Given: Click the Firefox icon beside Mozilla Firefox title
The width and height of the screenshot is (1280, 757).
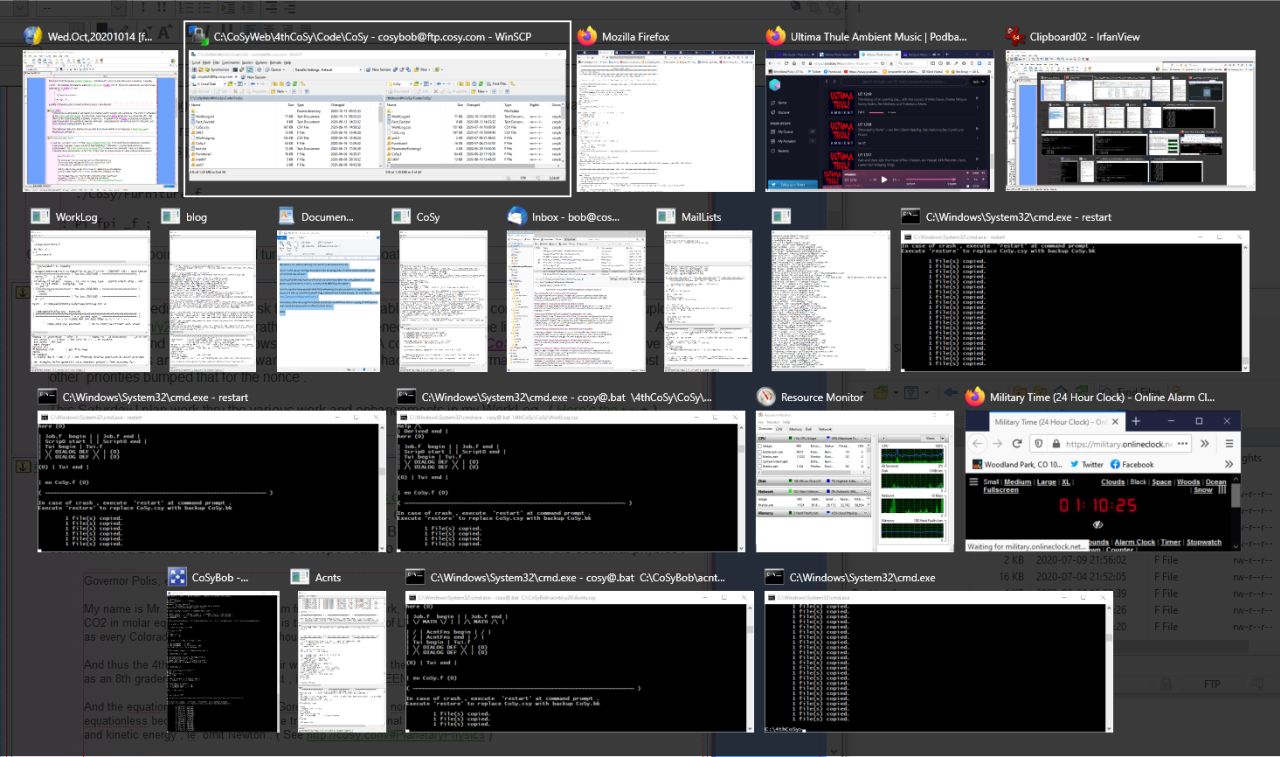Looking at the screenshot, I should (585, 36).
